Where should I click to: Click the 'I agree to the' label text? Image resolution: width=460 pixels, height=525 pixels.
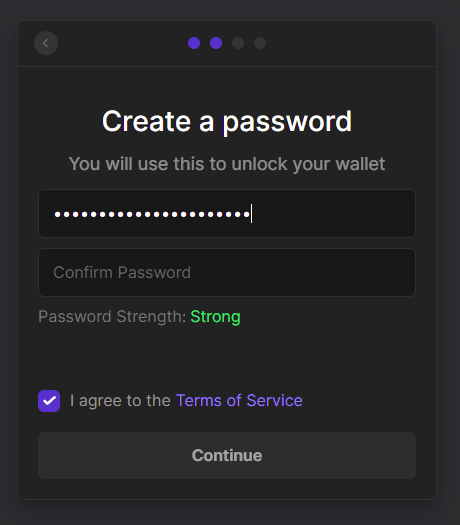pyautogui.click(x=120, y=401)
